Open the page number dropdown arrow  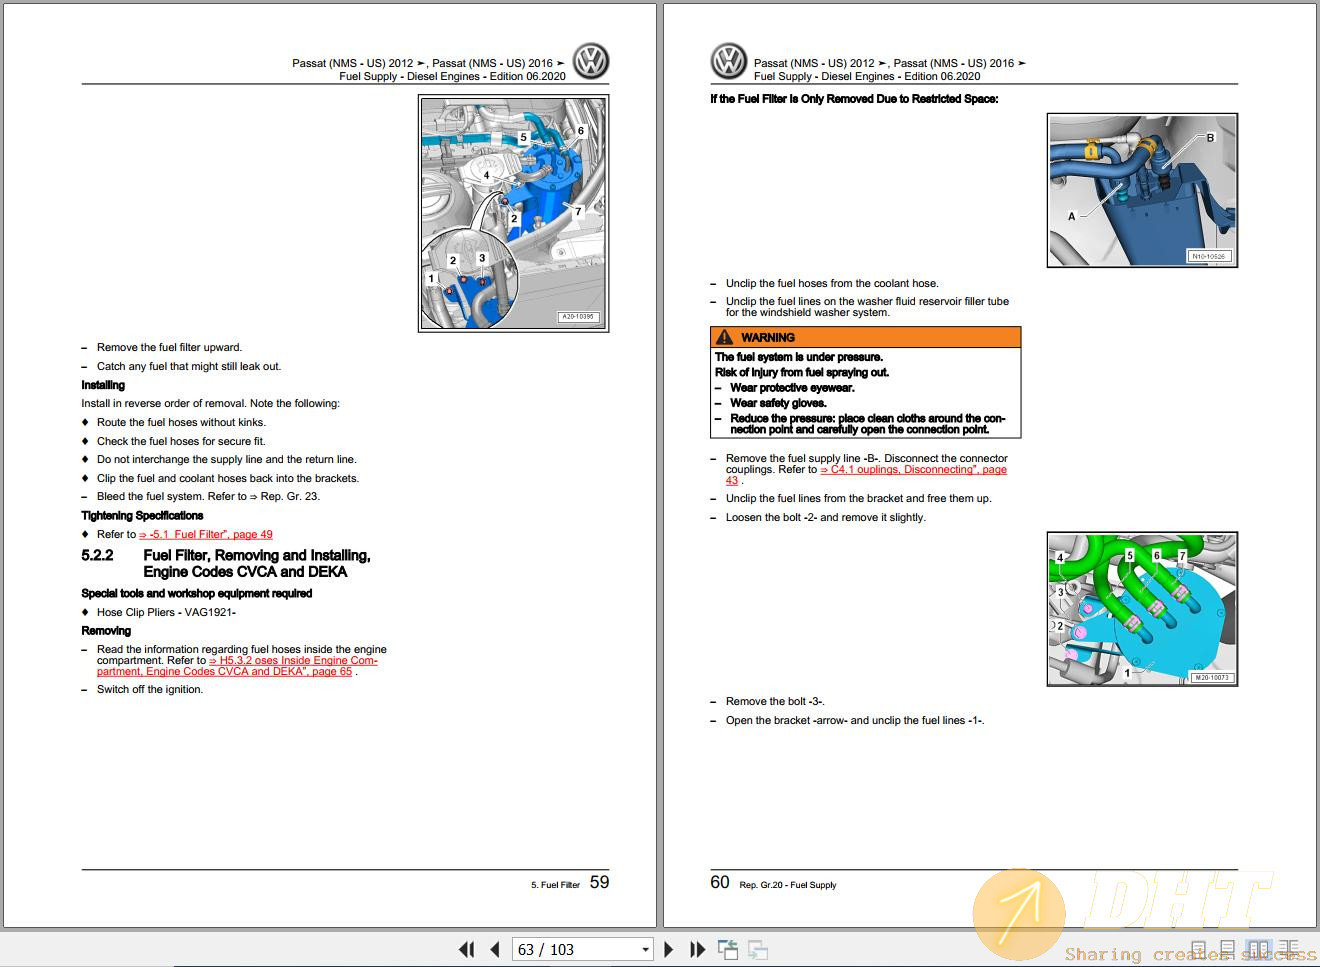pyautogui.click(x=645, y=950)
